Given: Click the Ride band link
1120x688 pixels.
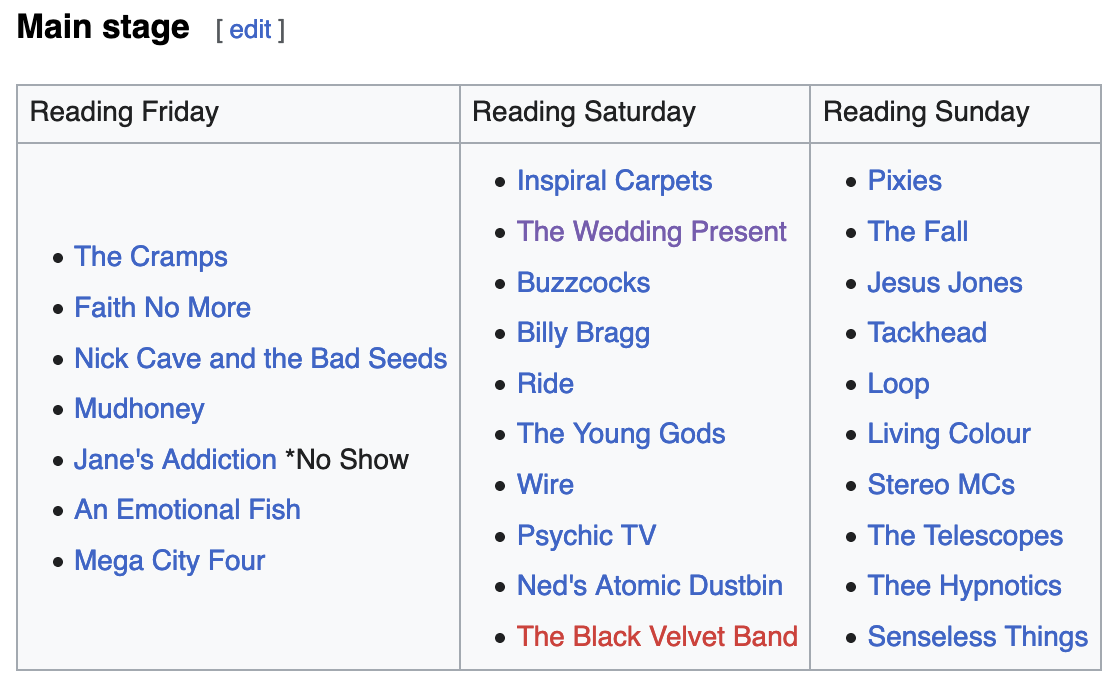Looking at the screenshot, I should pos(545,384).
